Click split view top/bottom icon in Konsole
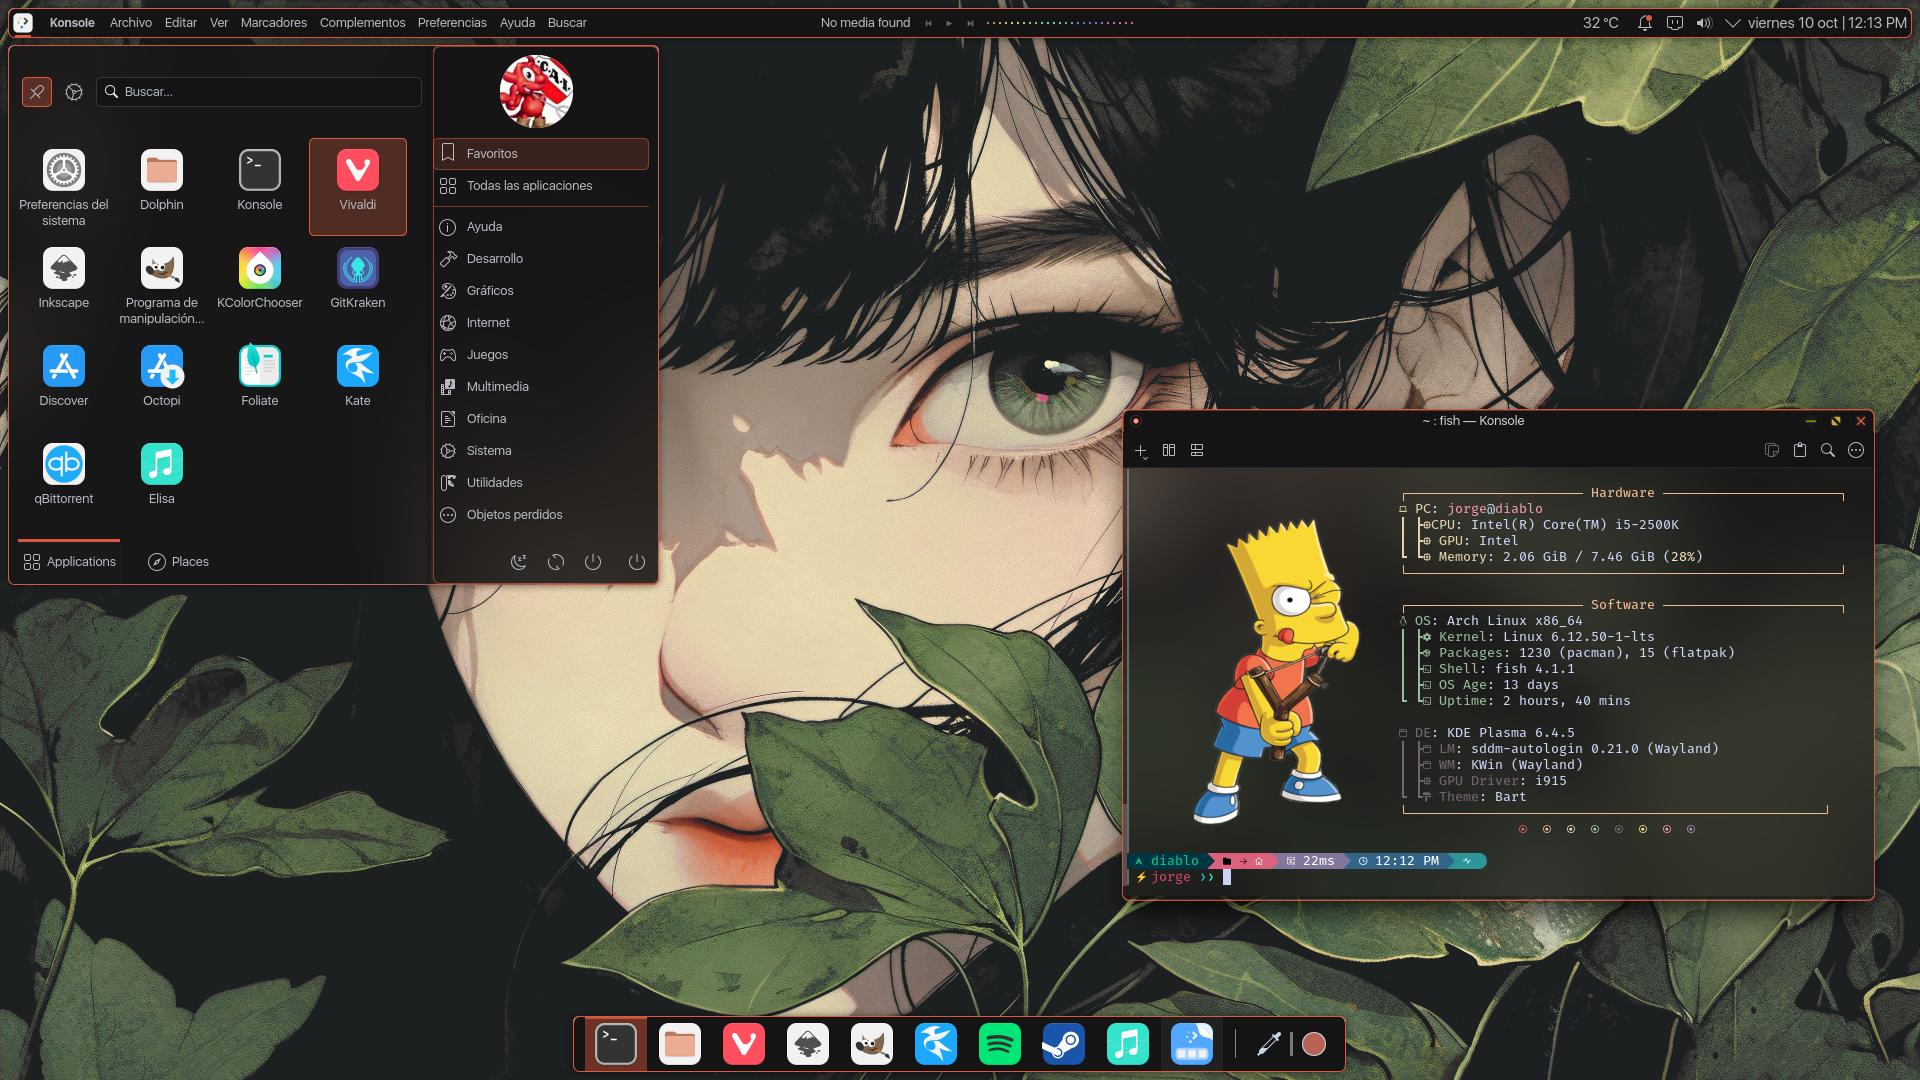The image size is (1920, 1080). pos(1197,451)
